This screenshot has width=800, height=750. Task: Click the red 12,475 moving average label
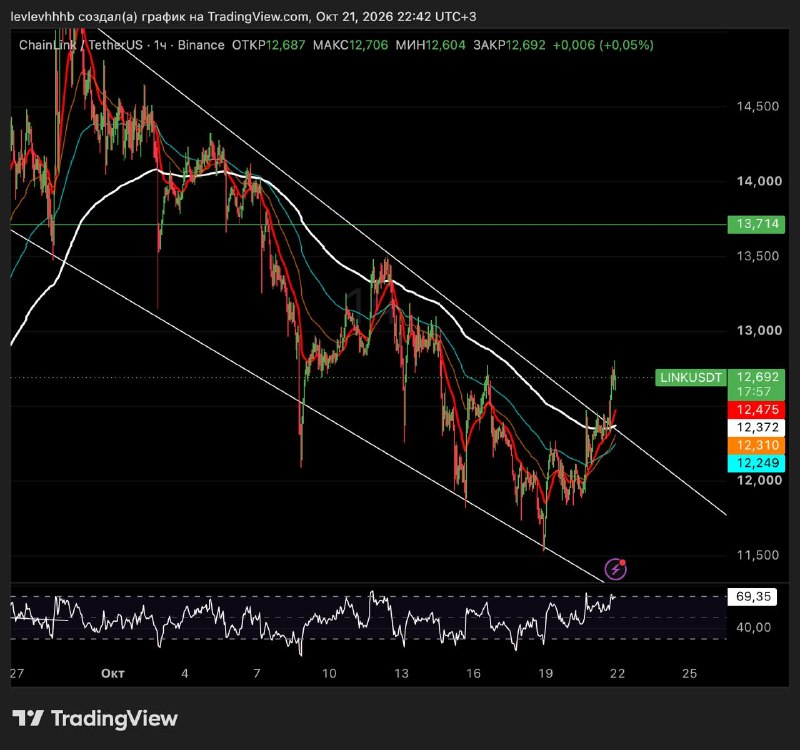pos(757,410)
